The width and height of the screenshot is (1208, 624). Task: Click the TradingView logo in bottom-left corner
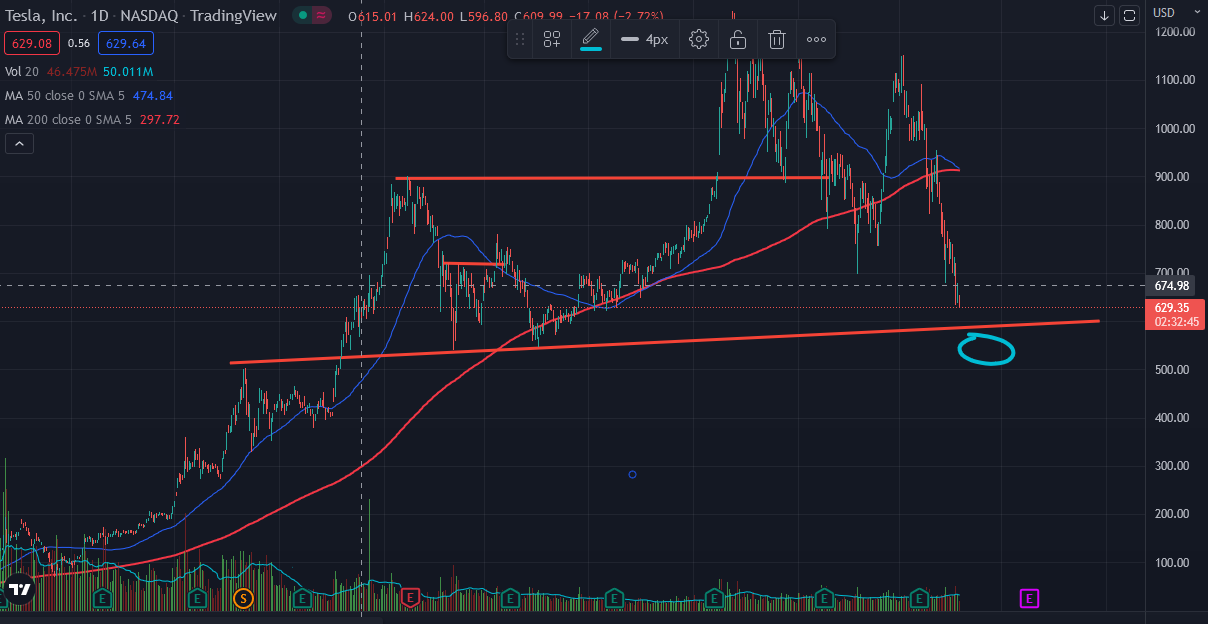pyautogui.click(x=19, y=590)
